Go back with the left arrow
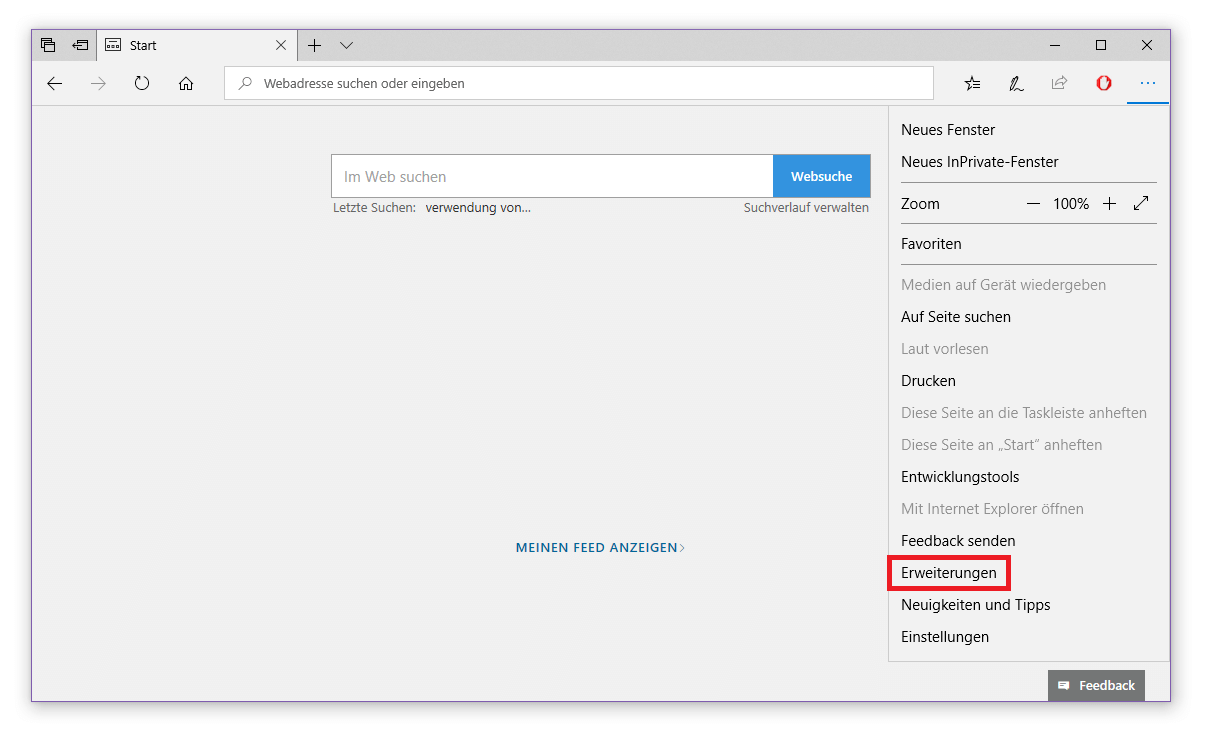This screenshot has height=733, width=1209. pos(55,84)
